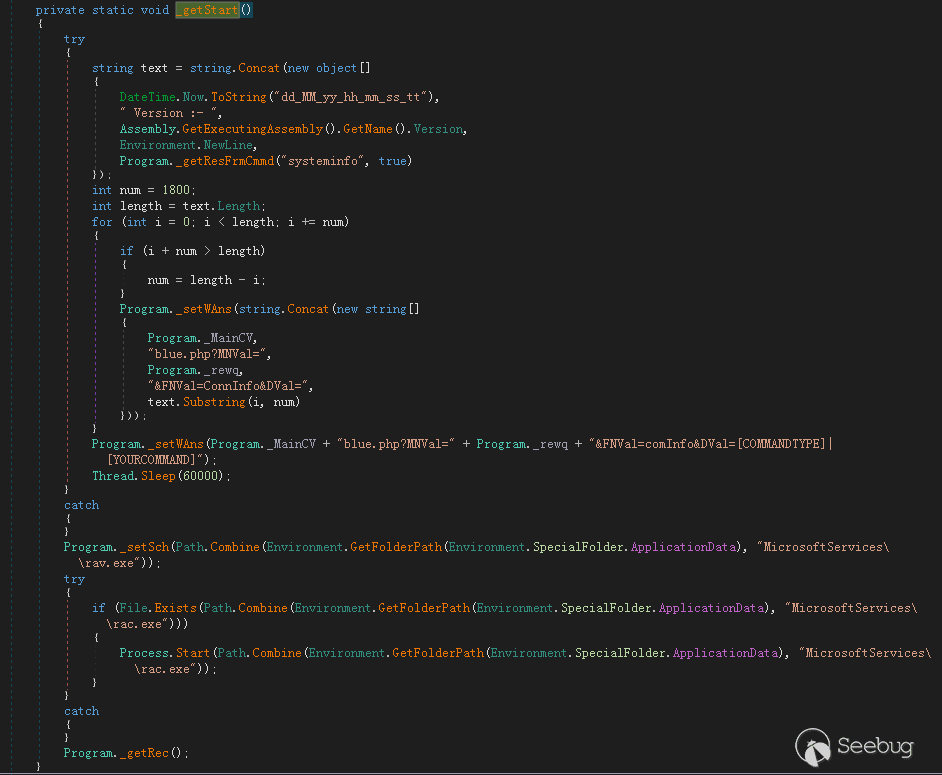Click the 'for' loop keyword
Viewport: 942px width, 775px height.
click(102, 222)
